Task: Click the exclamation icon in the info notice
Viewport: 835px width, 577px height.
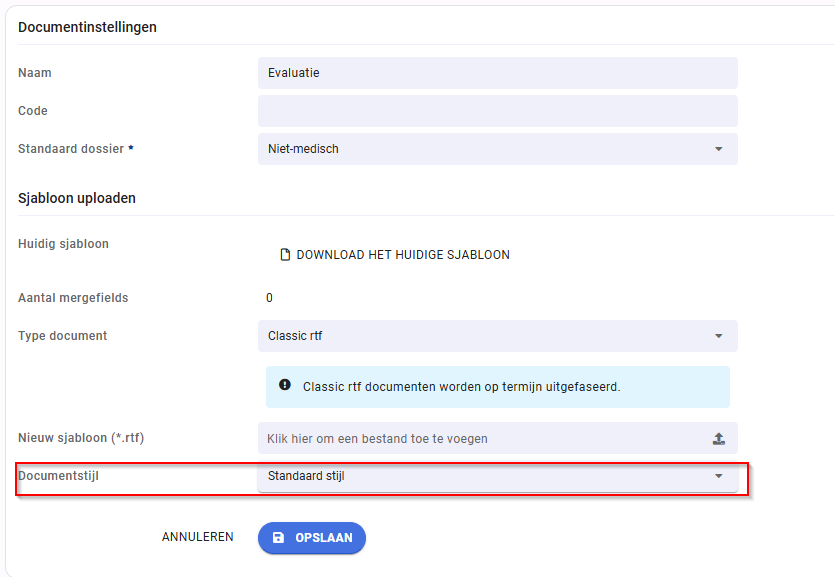Action: [285, 384]
